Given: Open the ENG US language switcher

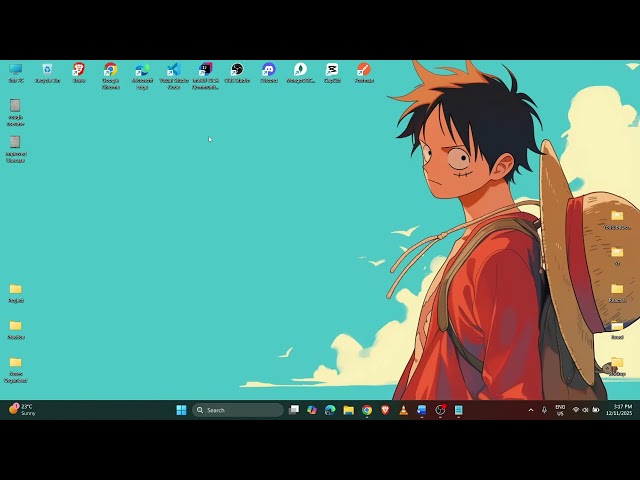Looking at the screenshot, I should (560, 410).
